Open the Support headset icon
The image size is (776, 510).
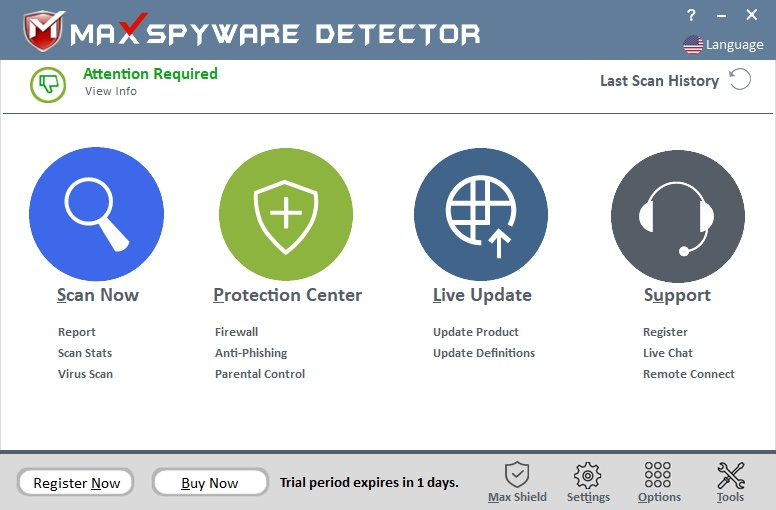tap(677, 215)
